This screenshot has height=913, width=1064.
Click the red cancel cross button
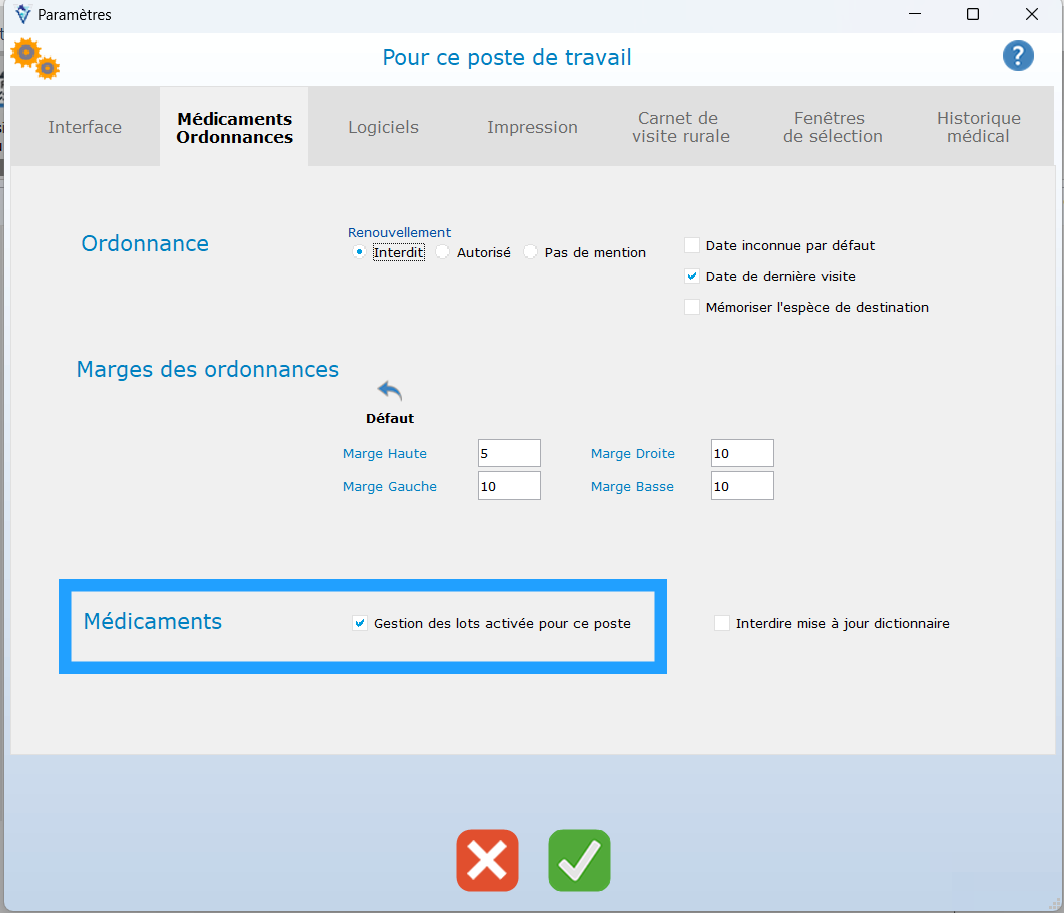487,860
